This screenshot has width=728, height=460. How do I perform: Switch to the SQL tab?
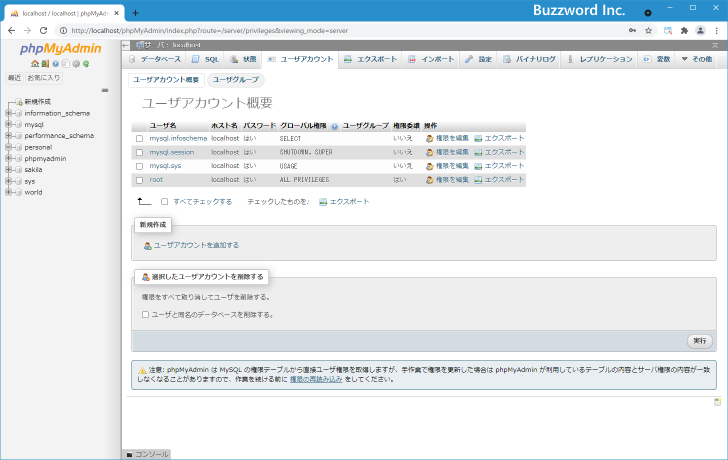(x=206, y=59)
